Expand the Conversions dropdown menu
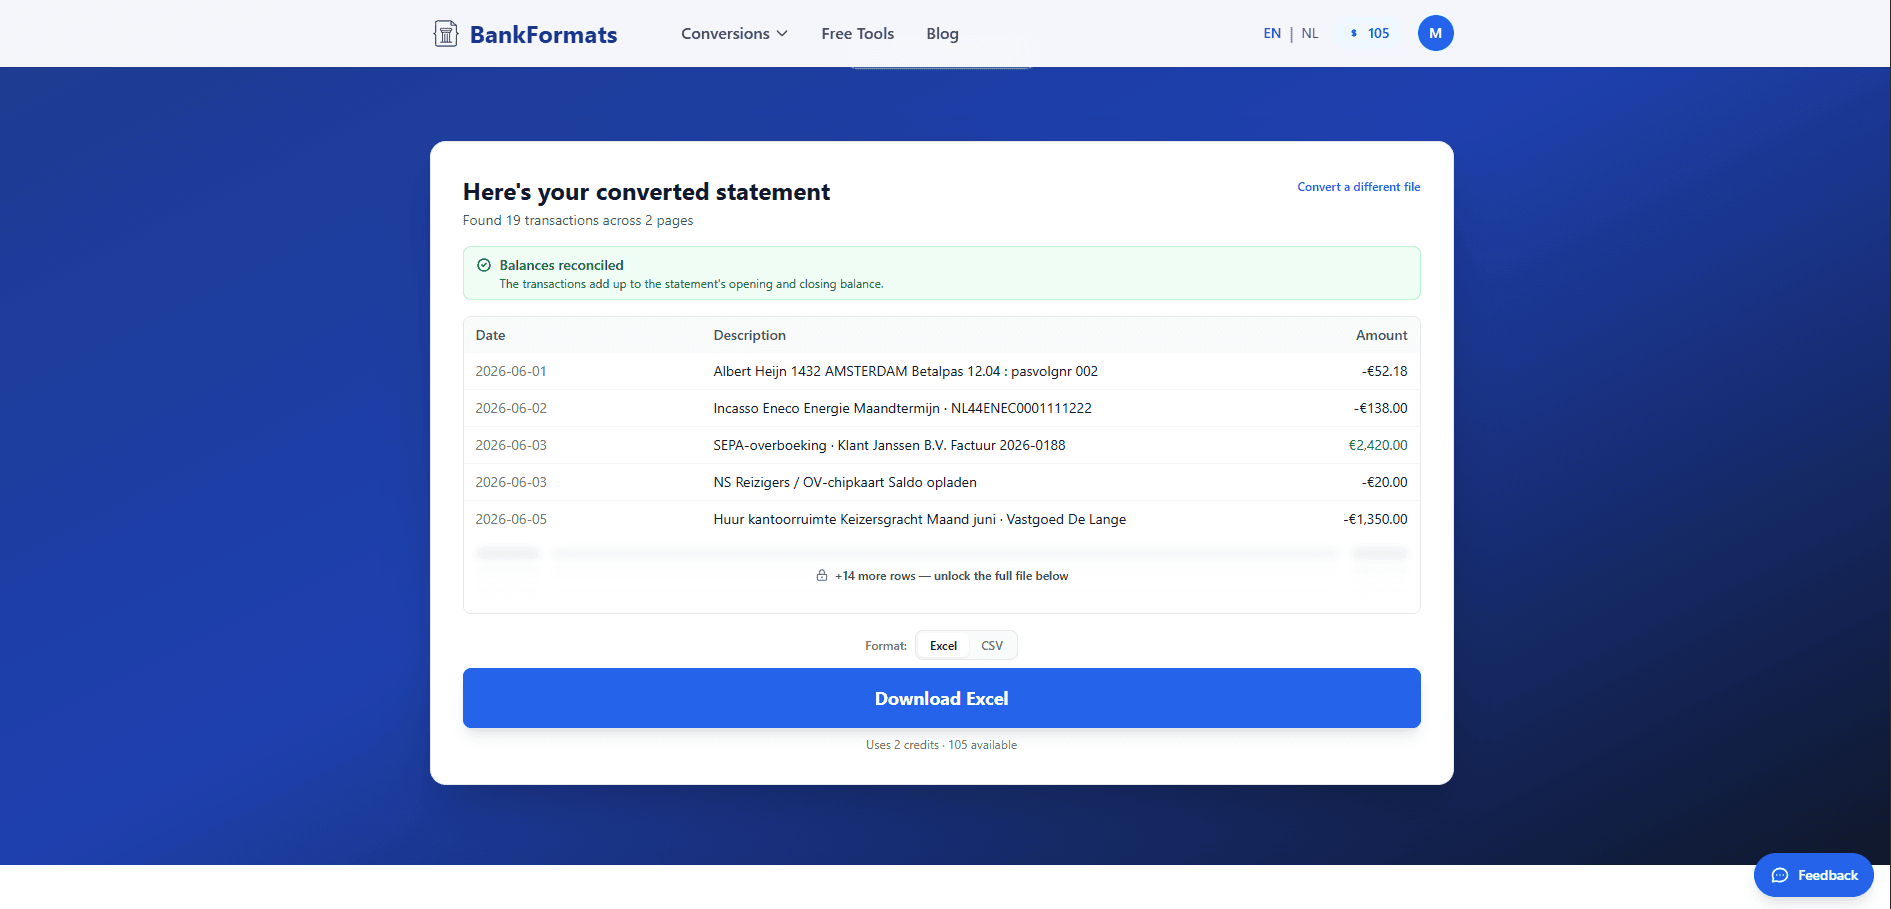1891x909 pixels. pyautogui.click(x=734, y=34)
